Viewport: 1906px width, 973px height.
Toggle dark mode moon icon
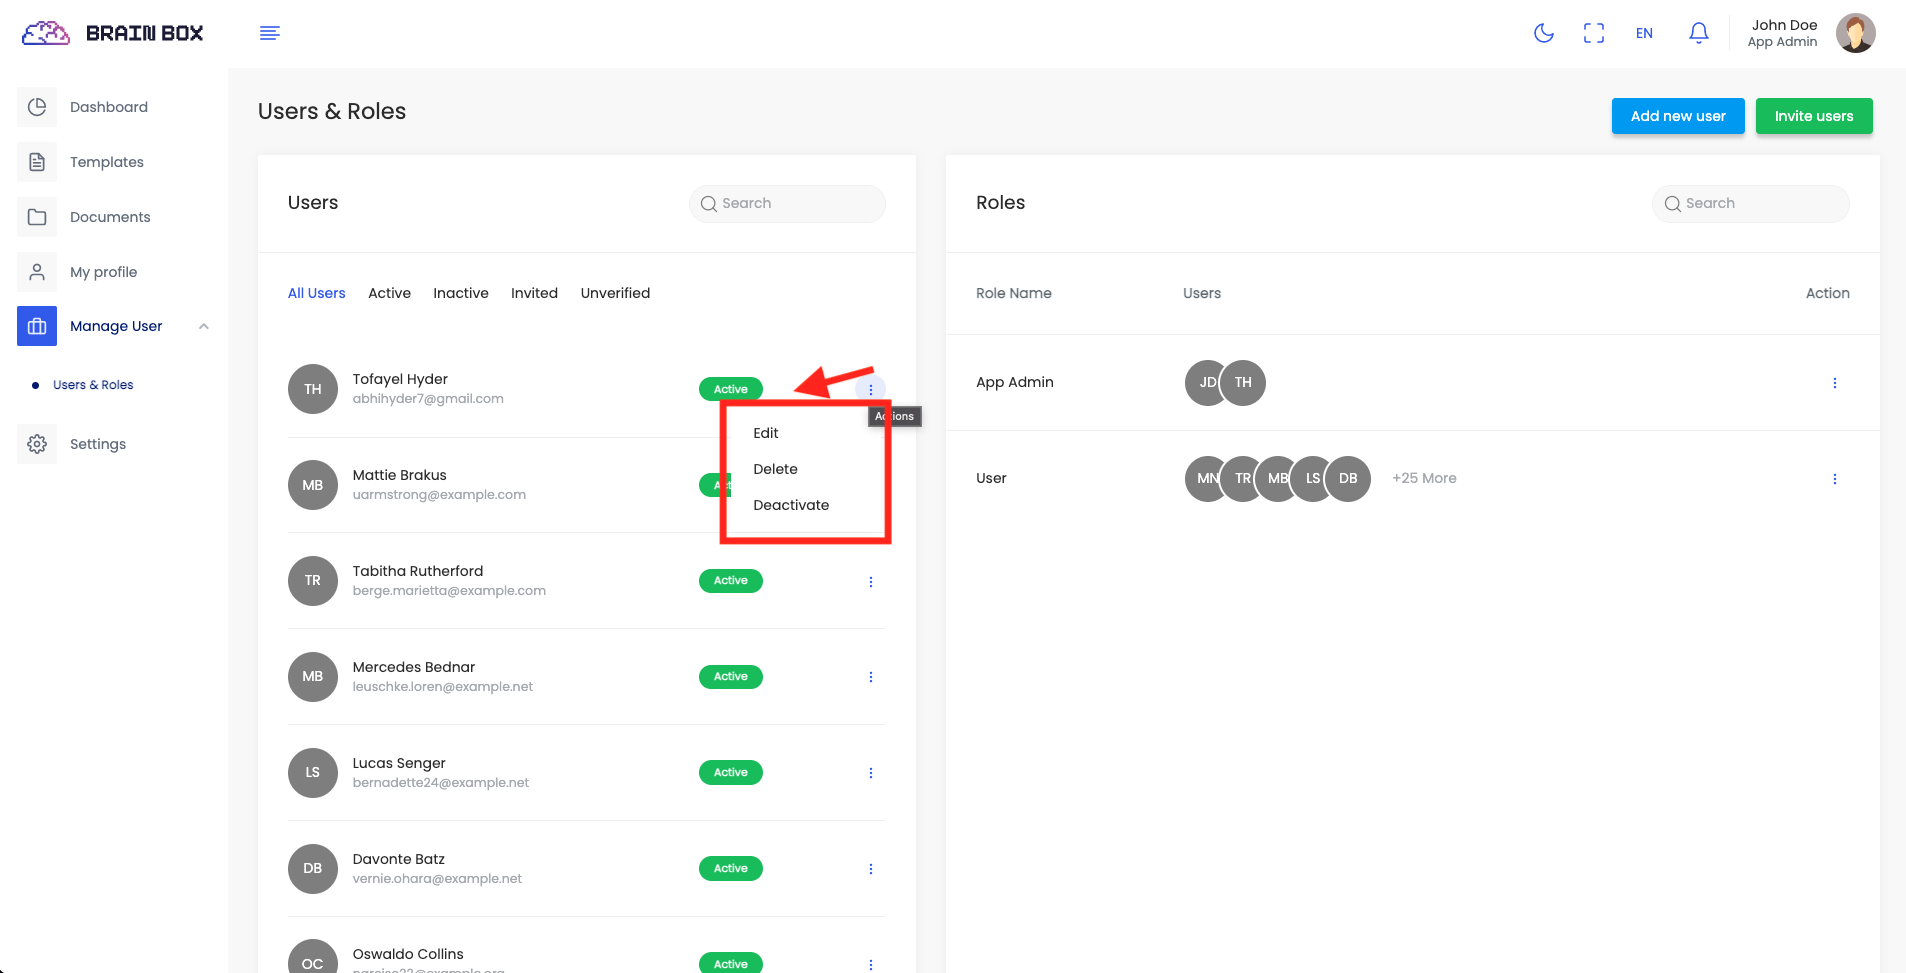click(x=1544, y=33)
